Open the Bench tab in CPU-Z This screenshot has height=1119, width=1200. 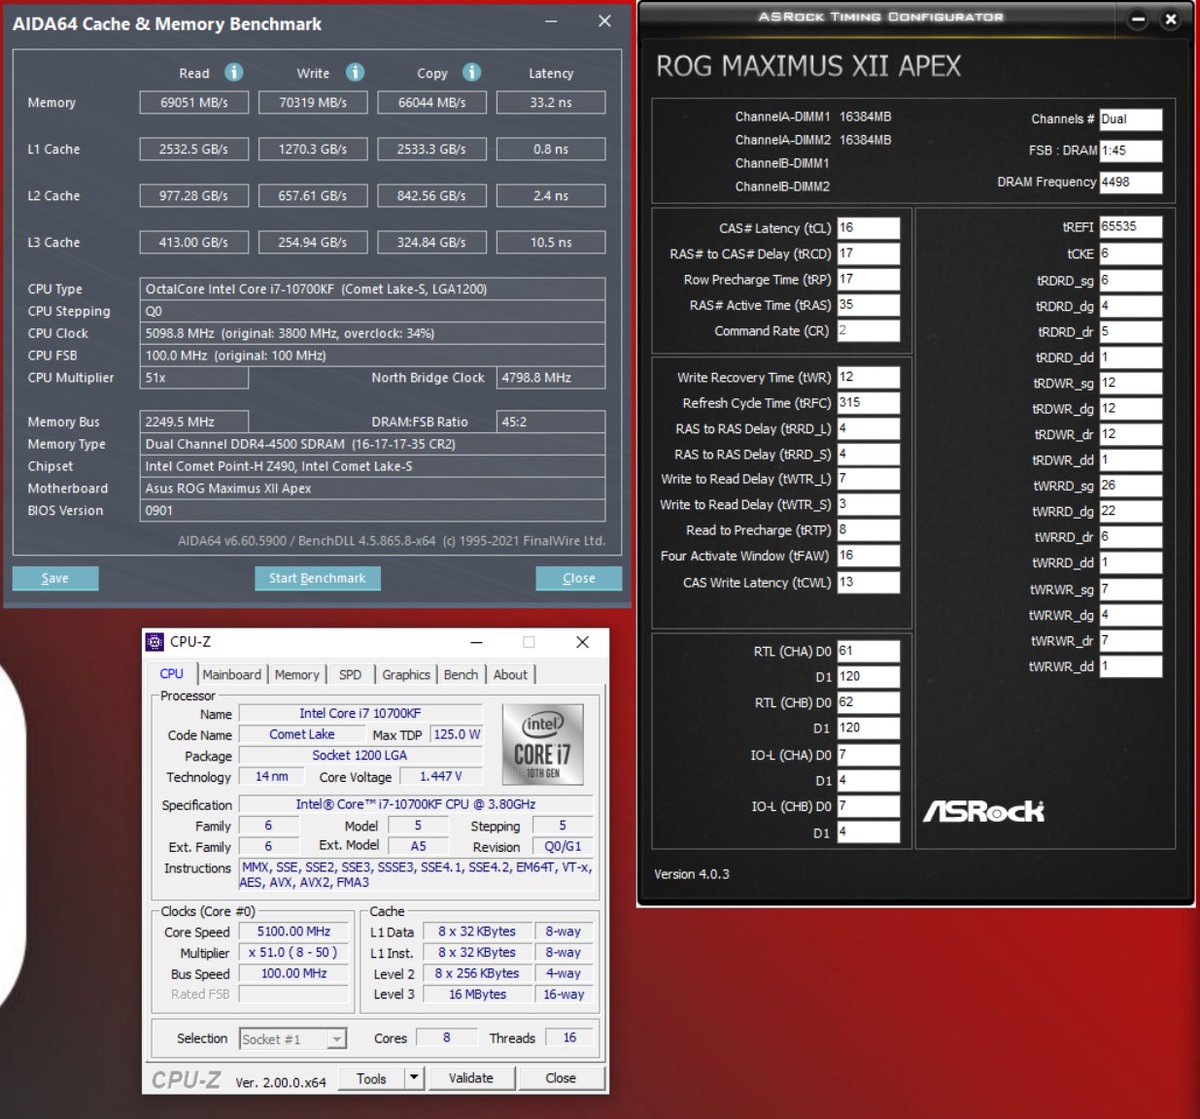(461, 675)
